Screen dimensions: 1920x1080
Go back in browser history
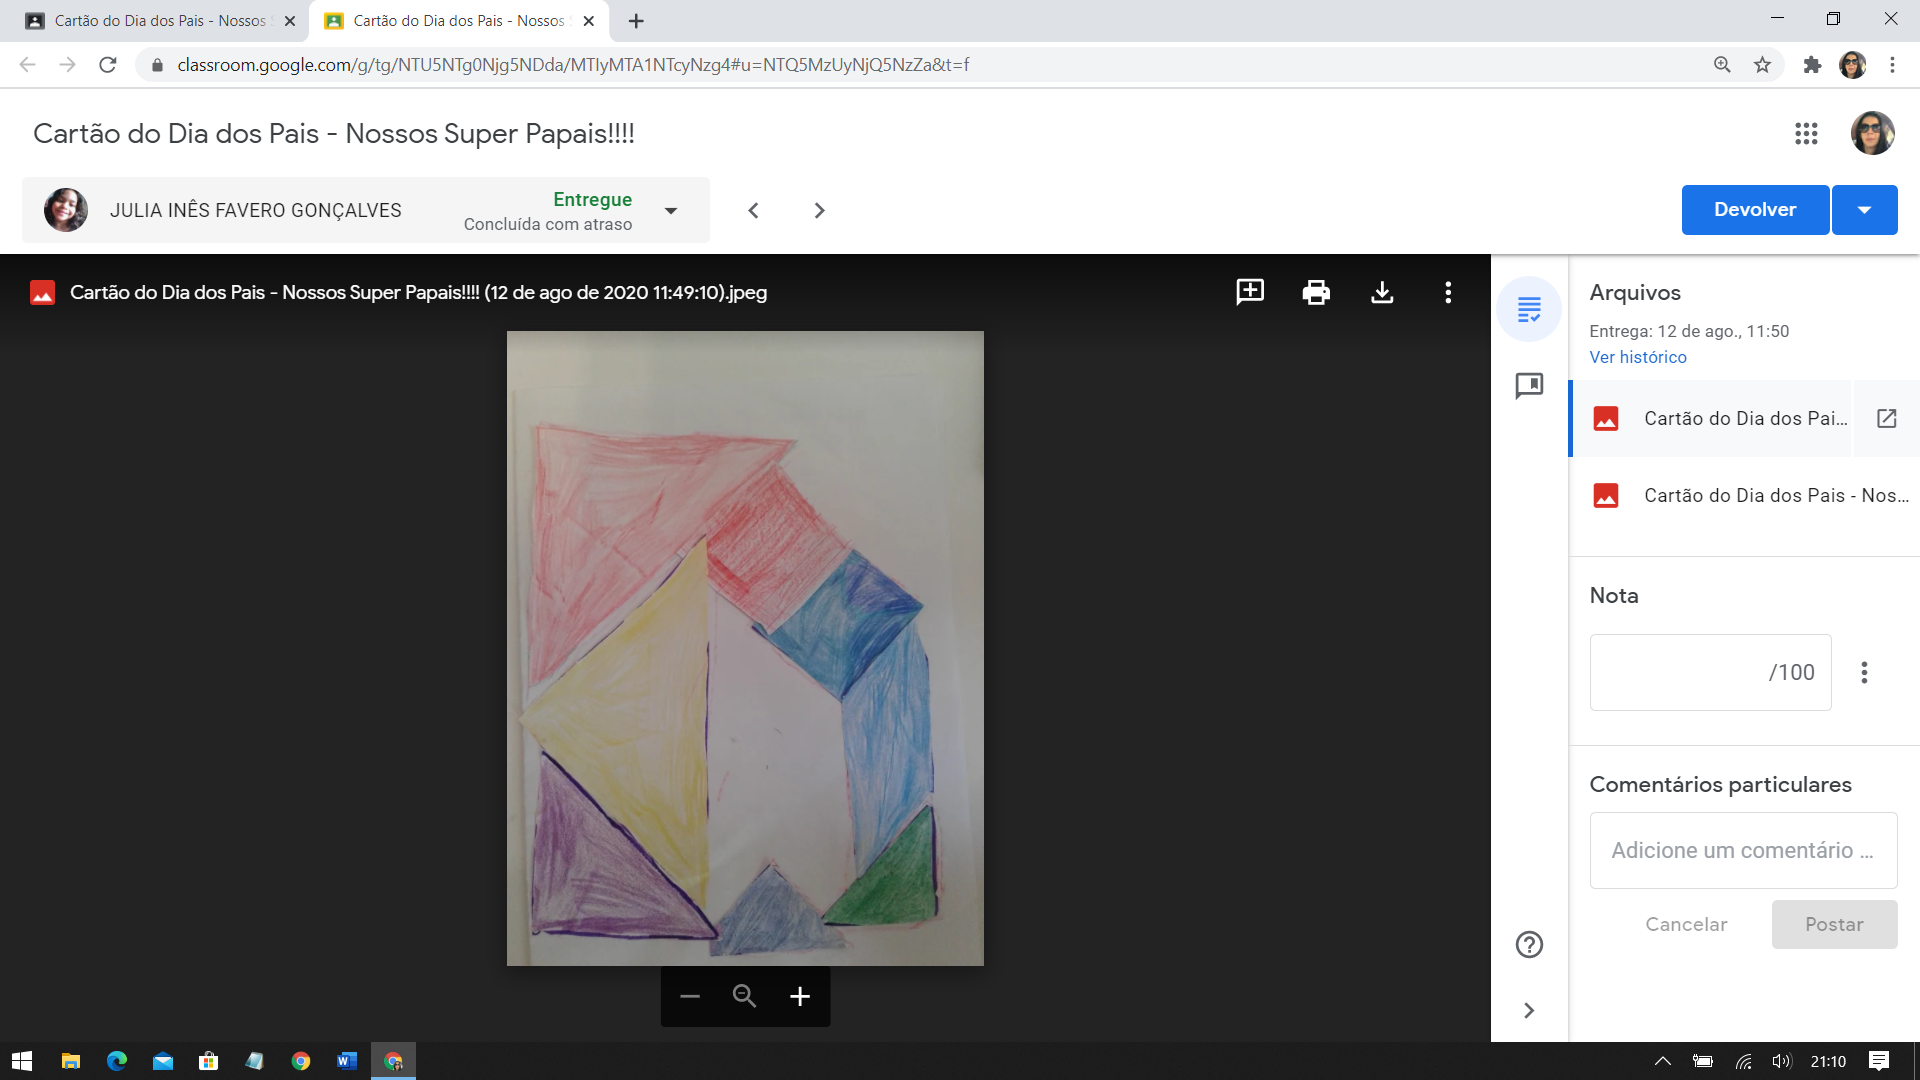[x=28, y=65]
